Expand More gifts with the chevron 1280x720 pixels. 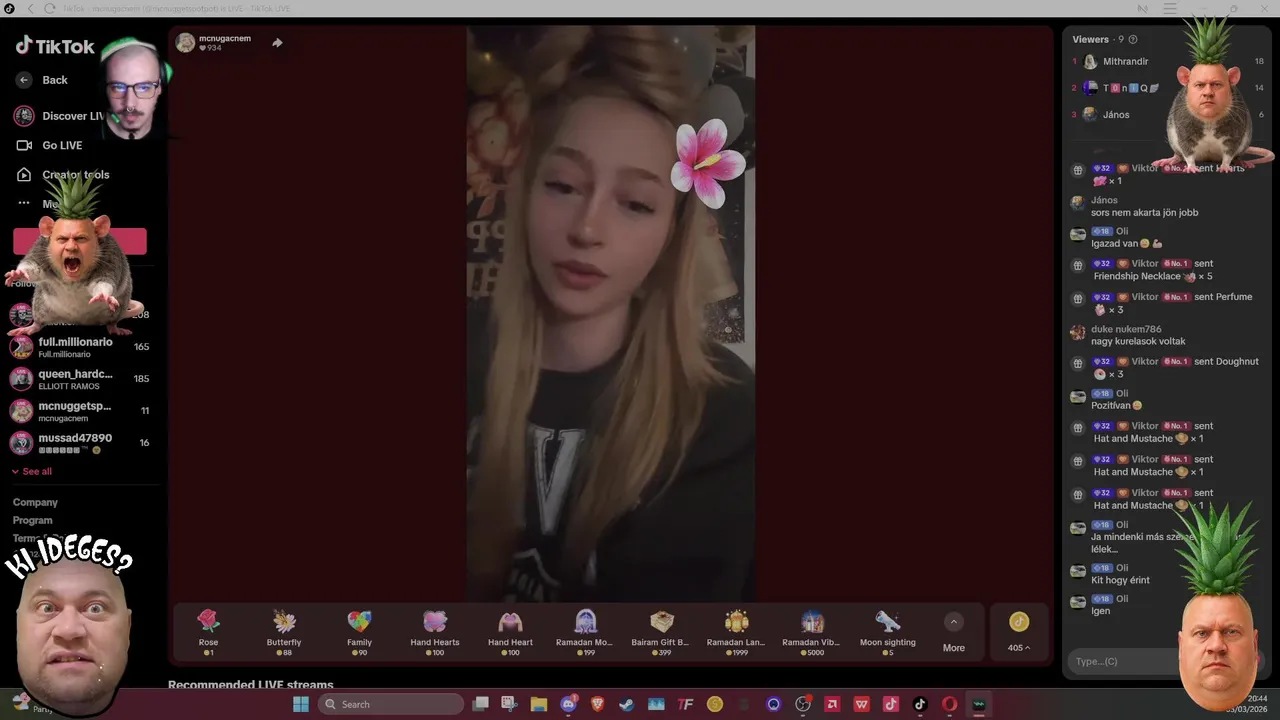point(954,622)
